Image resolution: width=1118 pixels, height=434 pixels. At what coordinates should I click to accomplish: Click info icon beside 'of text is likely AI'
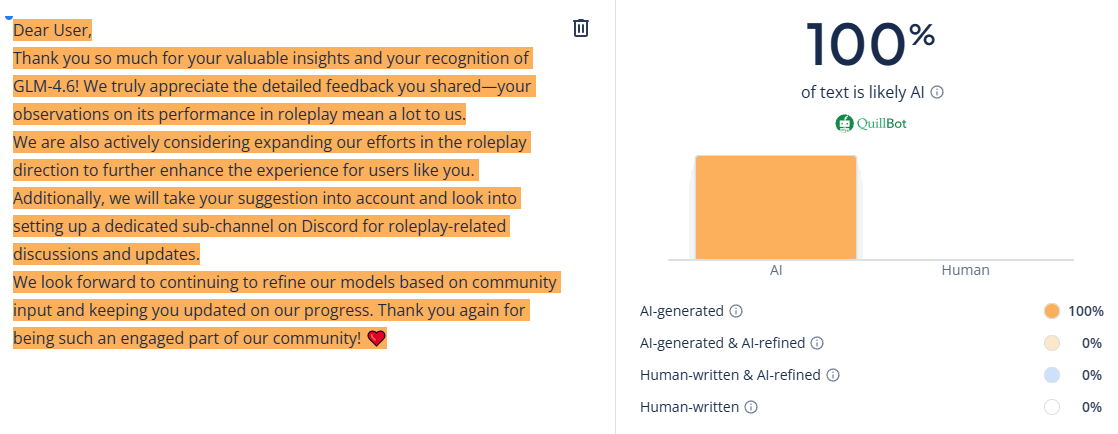point(937,92)
